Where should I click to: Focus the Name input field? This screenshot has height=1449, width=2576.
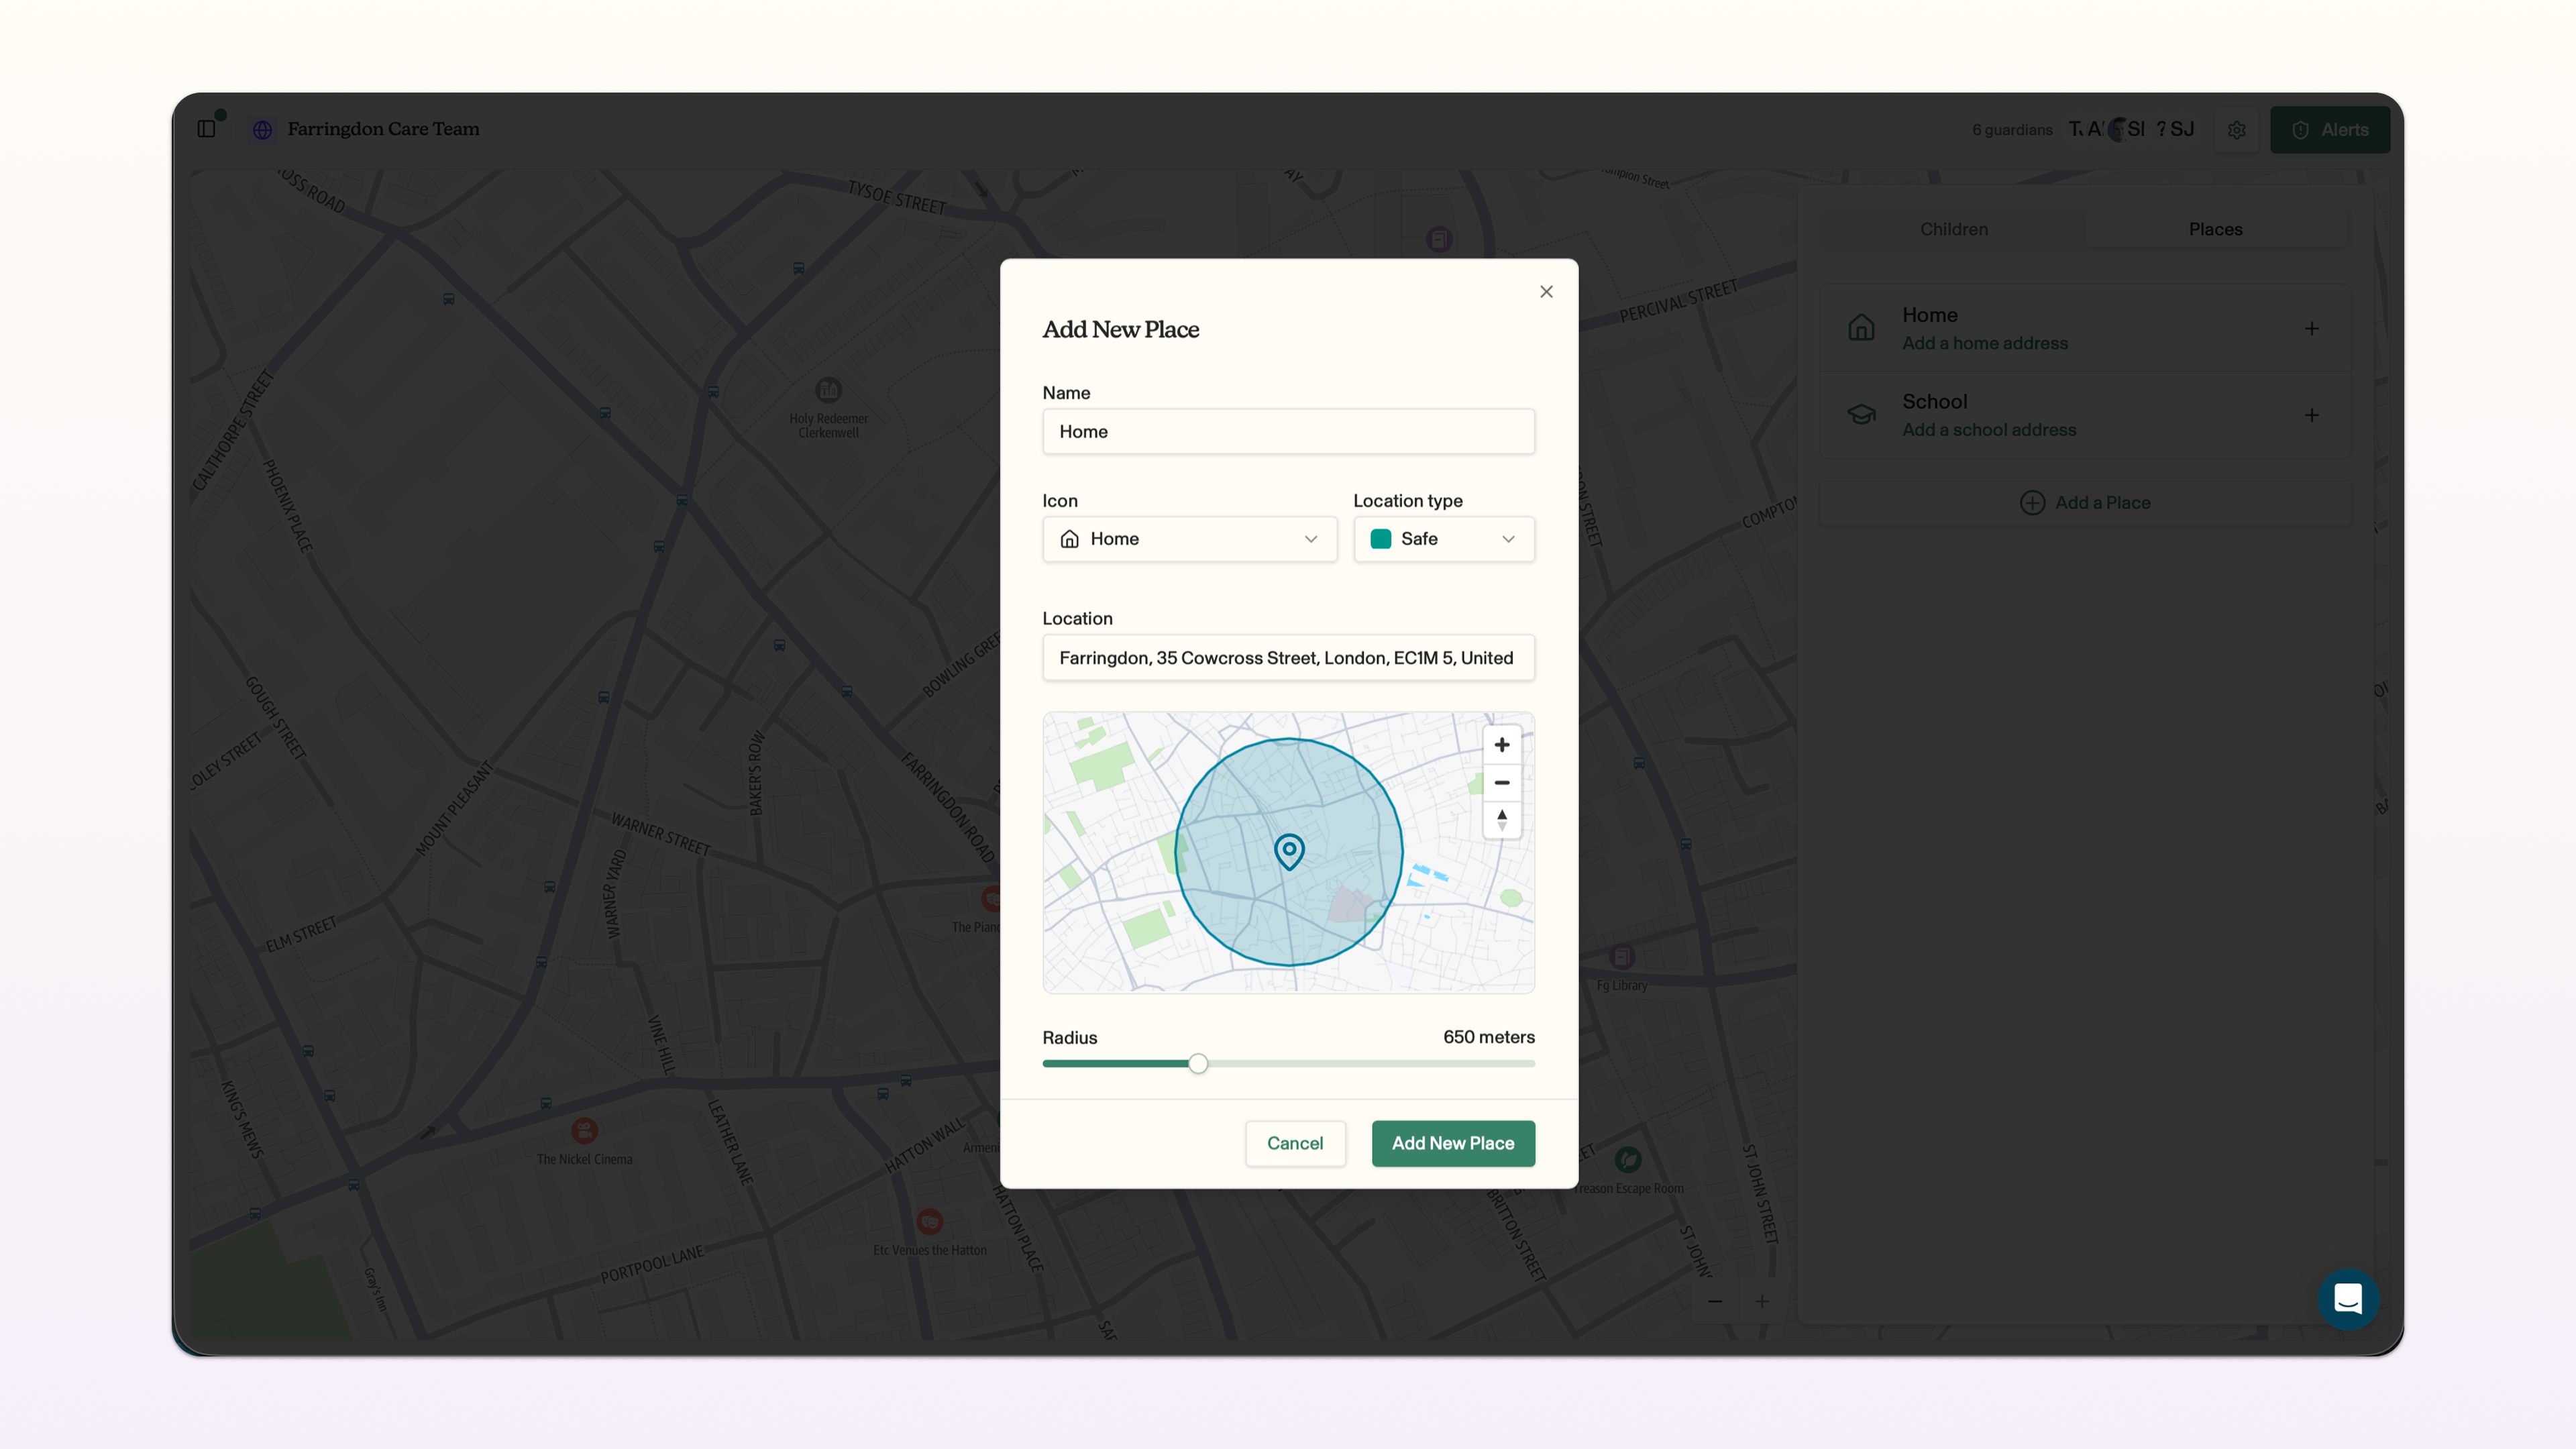pos(1288,431)
